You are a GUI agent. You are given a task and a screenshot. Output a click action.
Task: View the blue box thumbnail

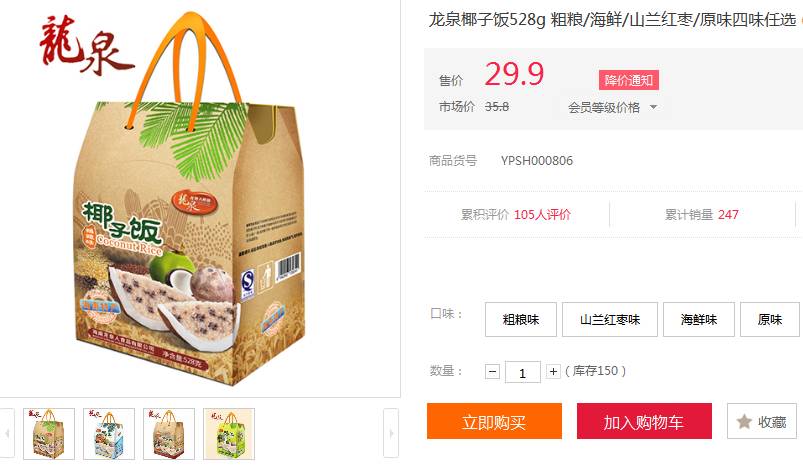[109, 434]
